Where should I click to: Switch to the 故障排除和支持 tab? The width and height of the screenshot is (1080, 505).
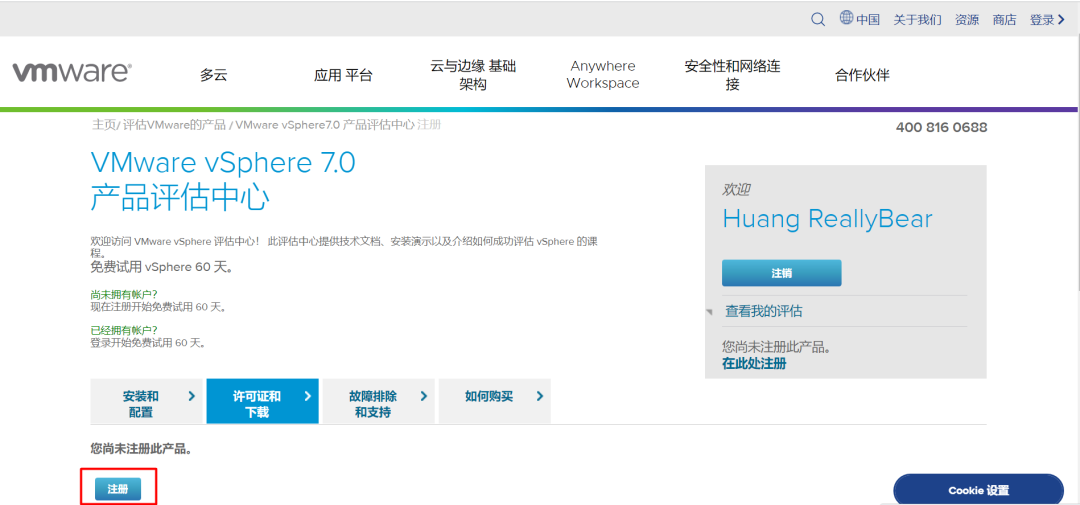(379, 401)
